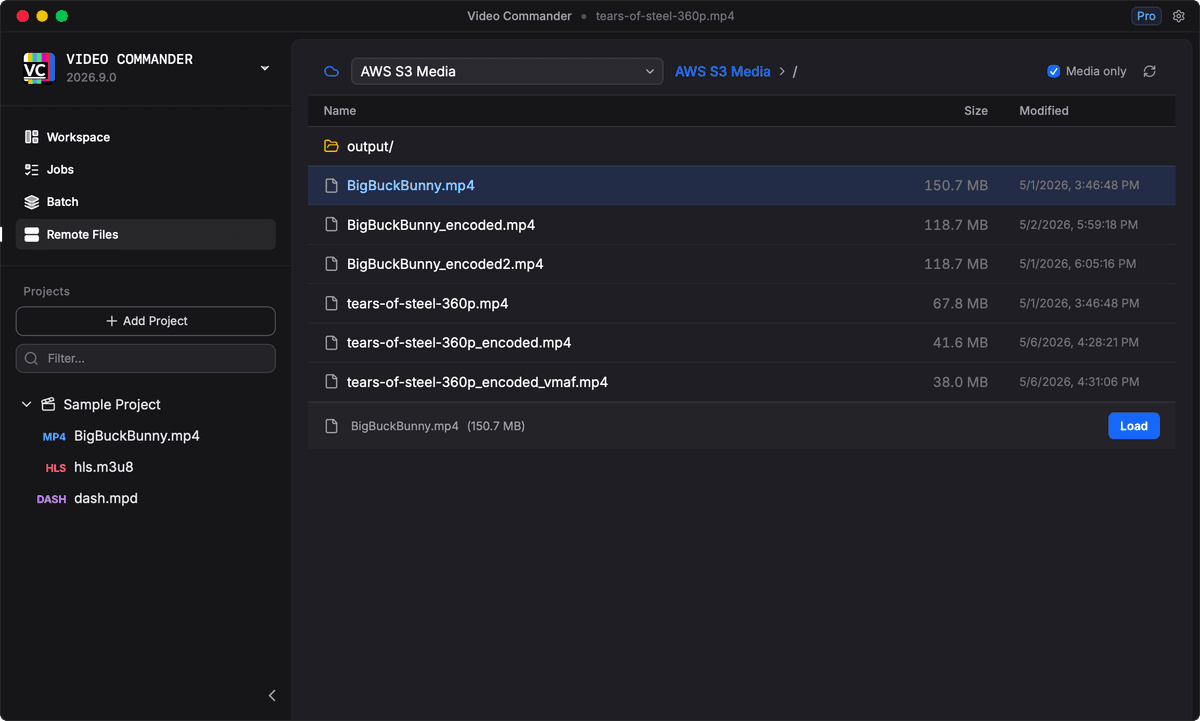
Task: Click the selected file summary in footer
Action: tap(438, 426)
